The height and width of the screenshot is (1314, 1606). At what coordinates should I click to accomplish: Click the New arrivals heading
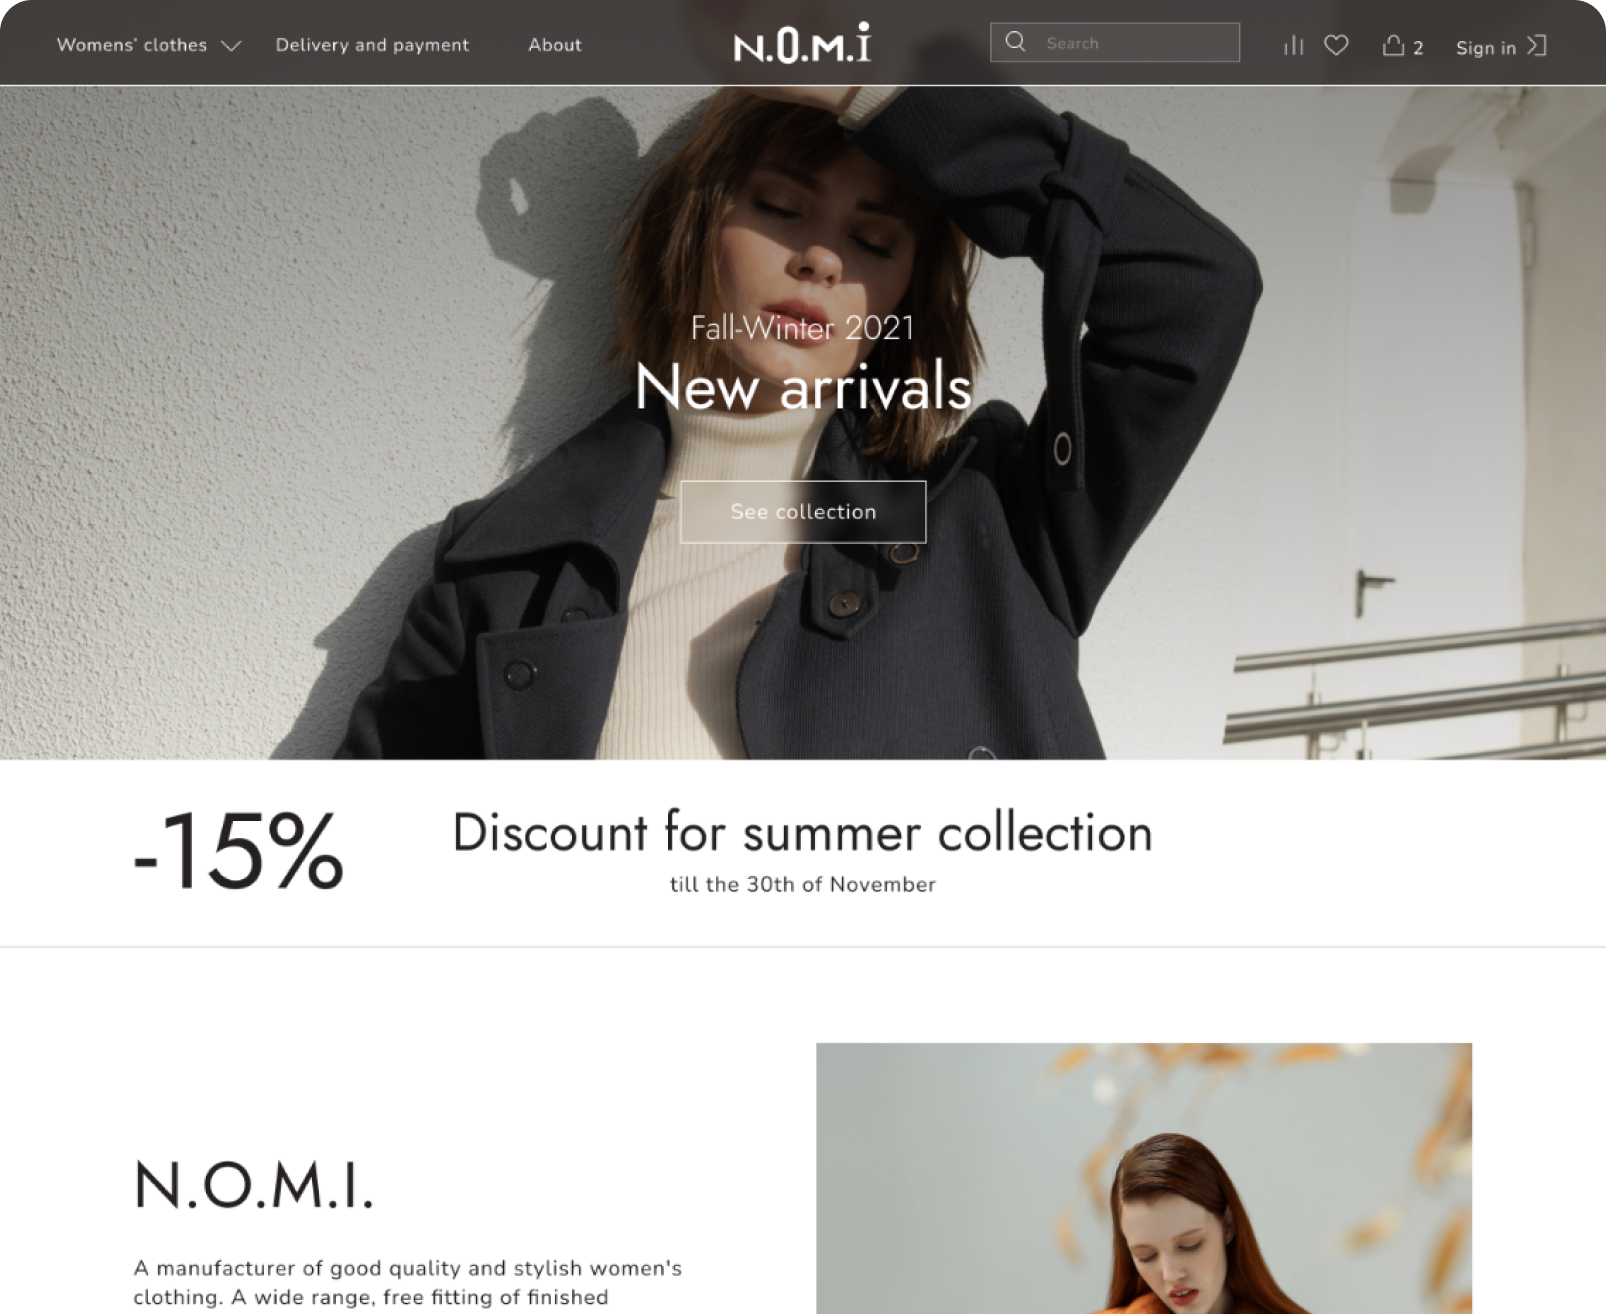click(803, 386)
